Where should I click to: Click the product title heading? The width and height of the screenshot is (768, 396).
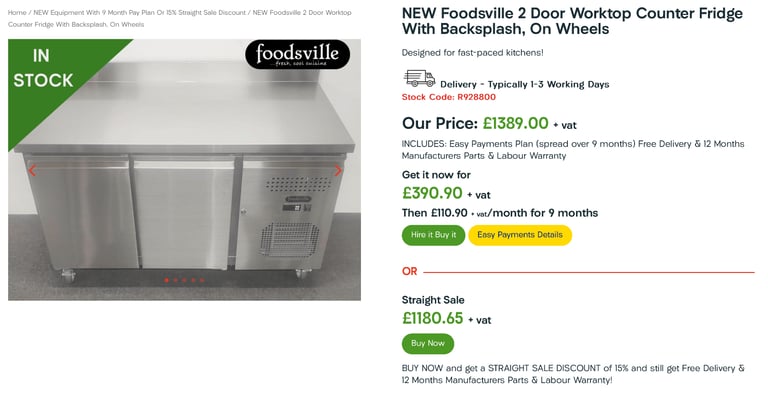click(x=572, y=21)
